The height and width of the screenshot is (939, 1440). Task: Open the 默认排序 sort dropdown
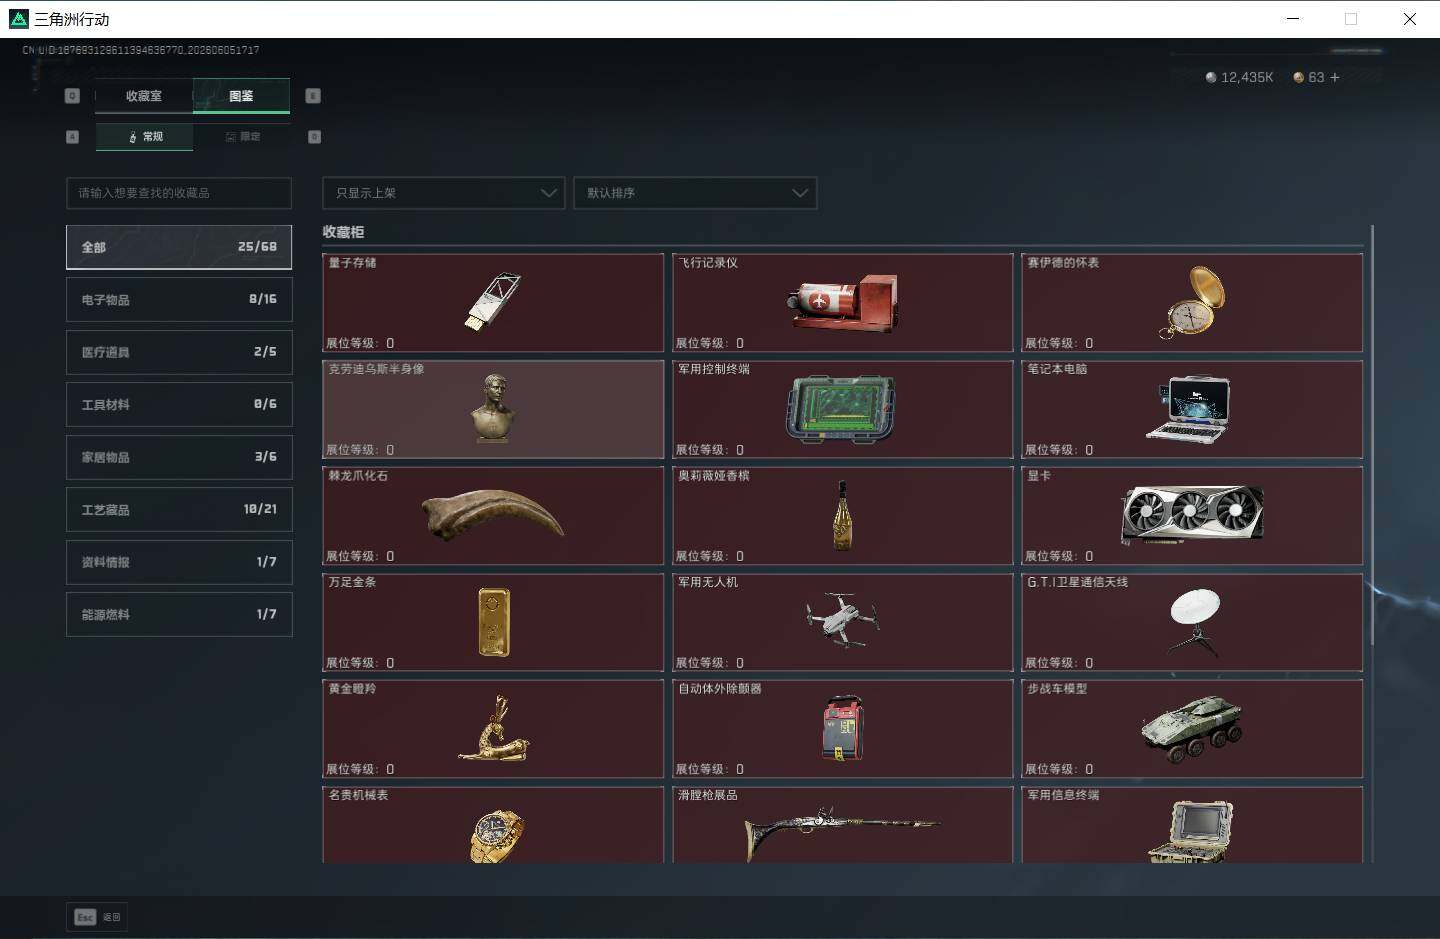click(695, 193)
